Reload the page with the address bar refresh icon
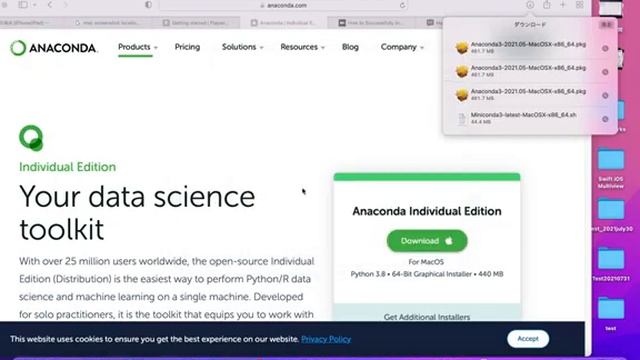 click(x=402, y=5)
